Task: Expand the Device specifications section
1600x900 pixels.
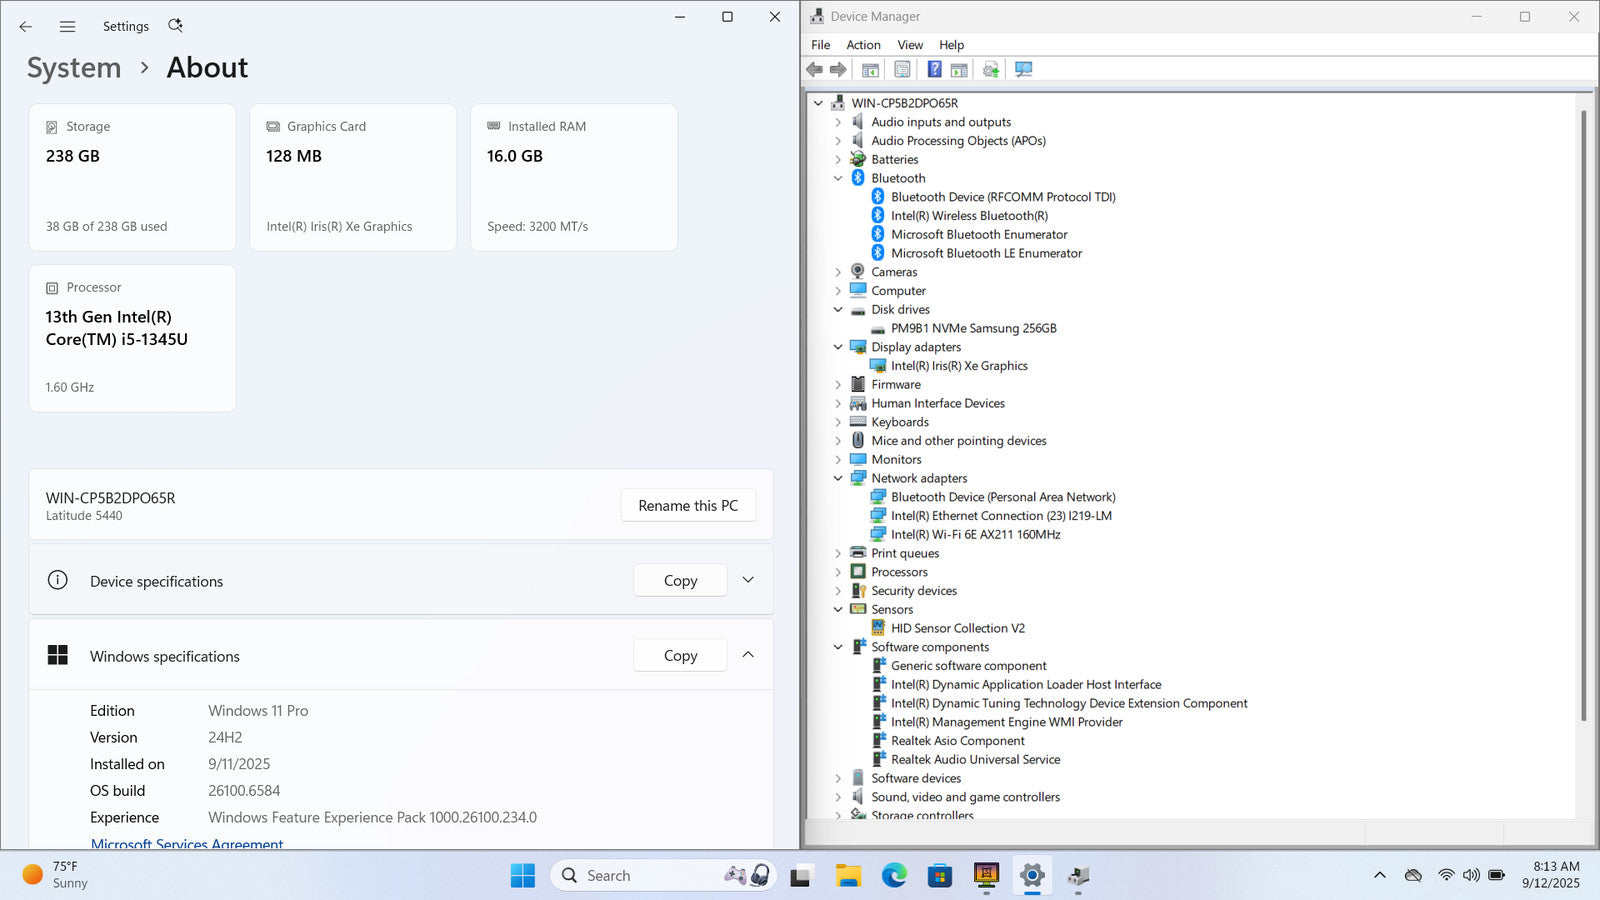Action: tap(748, 580)
